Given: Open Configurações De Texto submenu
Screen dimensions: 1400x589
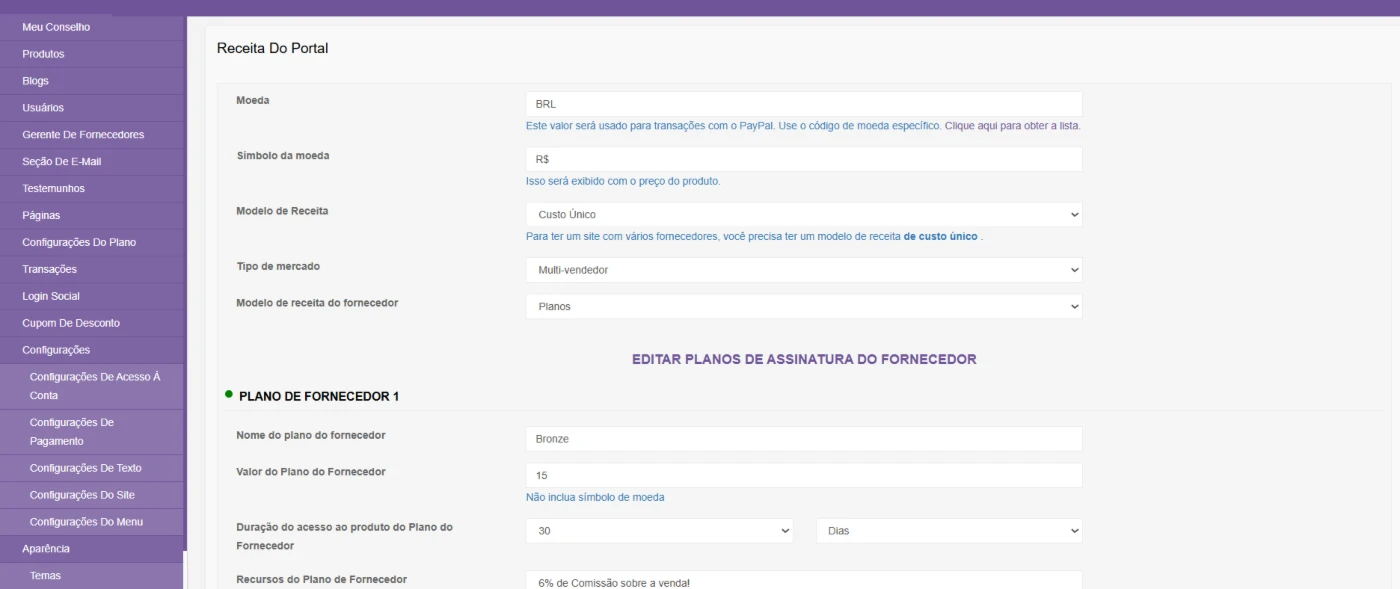Looking at the screenshot, I should pyautogui.click(x=92, y=468).
